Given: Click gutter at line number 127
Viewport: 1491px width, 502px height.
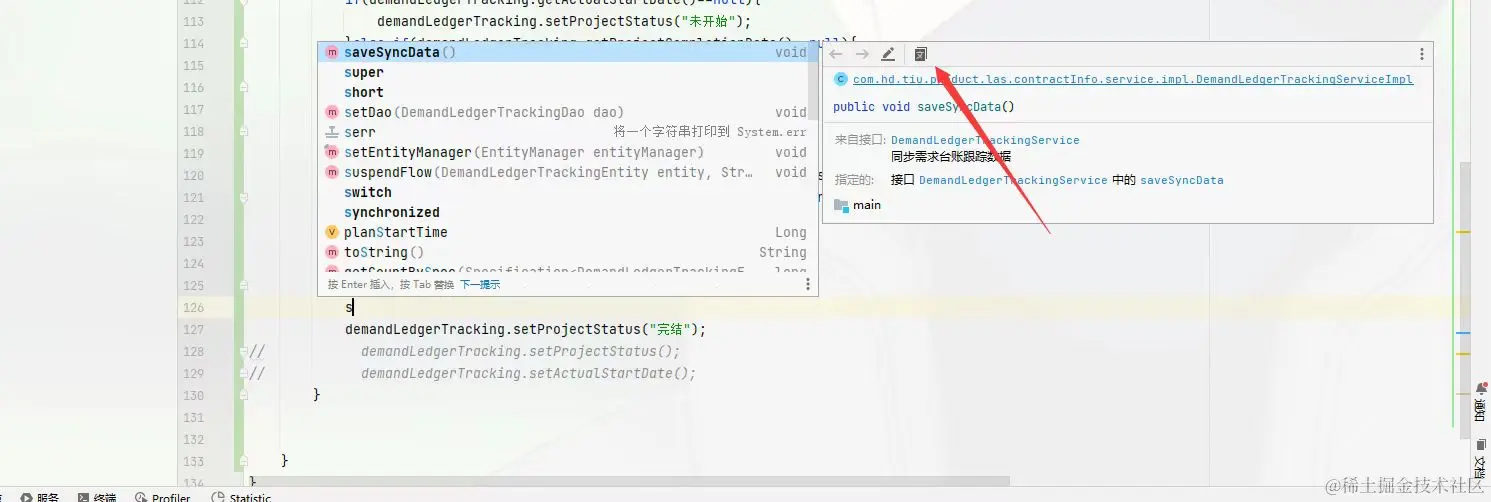Looking at the screenshot, I should tap(193, 329).
